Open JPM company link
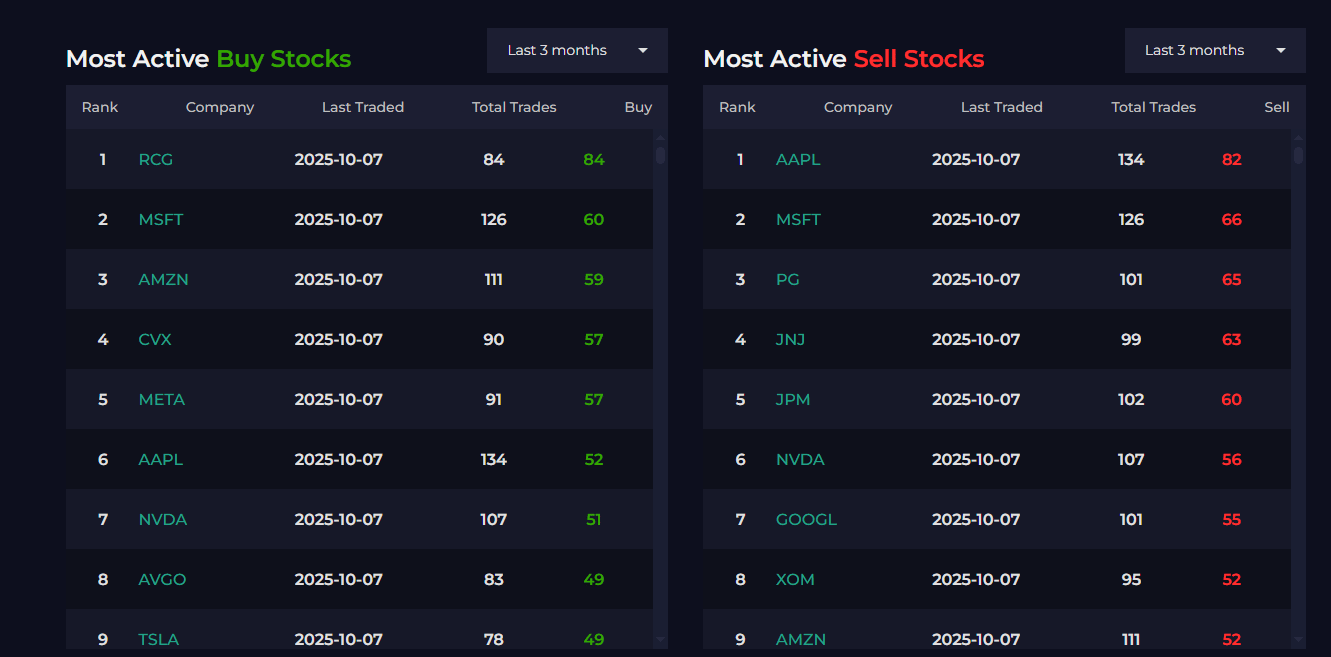The height and width of the screenshot is (657, 1331). click(x=793, y=399)
